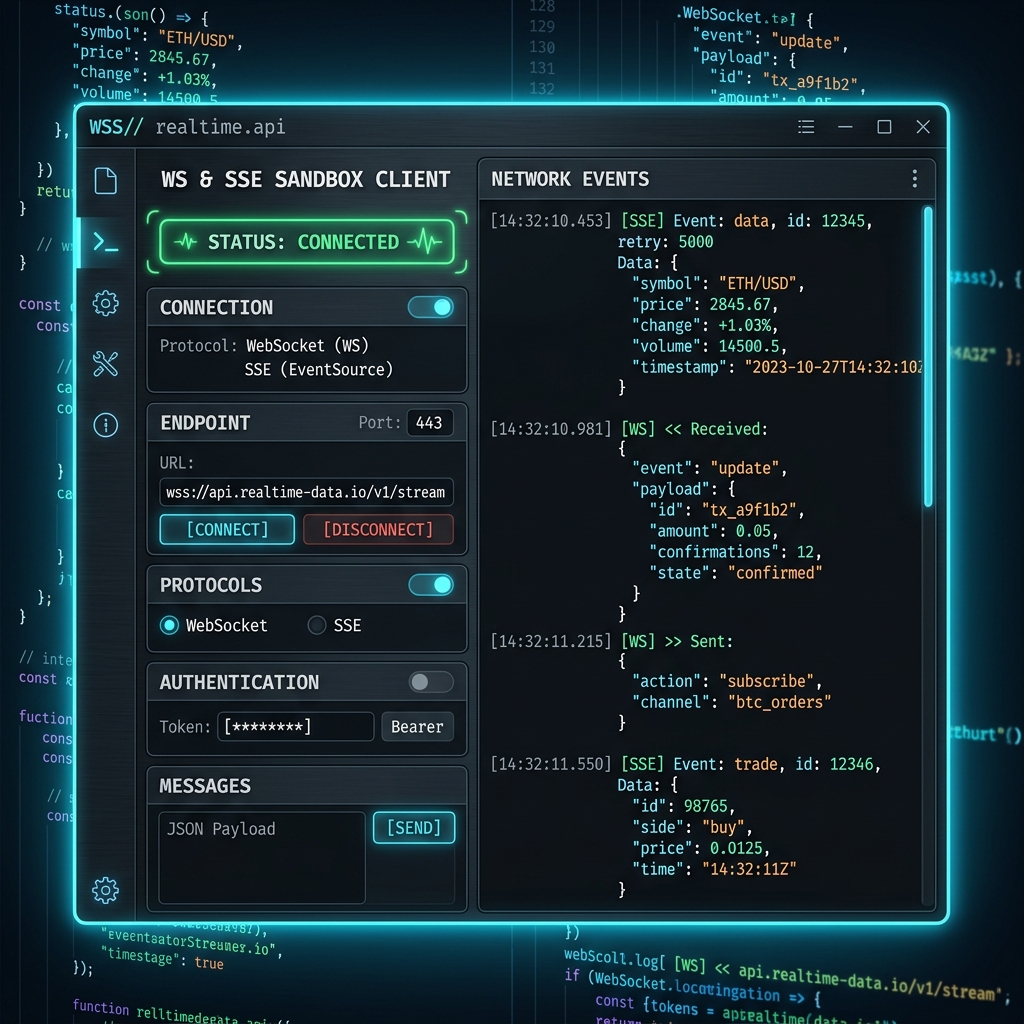
Task: Click the Bearer token type button
Action: [x=417, y=726]
